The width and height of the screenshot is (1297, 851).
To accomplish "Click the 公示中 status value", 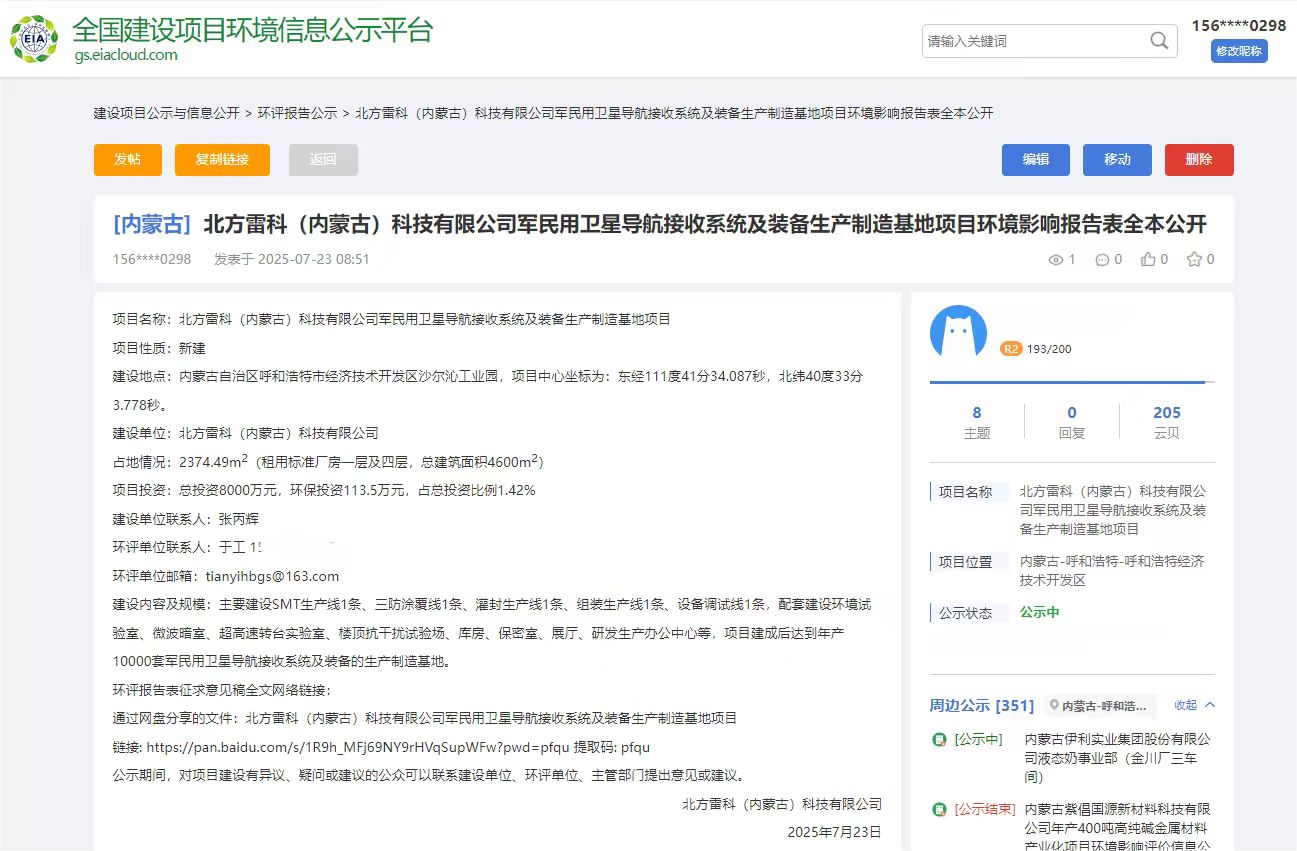I will click(x=1039, y=612).
